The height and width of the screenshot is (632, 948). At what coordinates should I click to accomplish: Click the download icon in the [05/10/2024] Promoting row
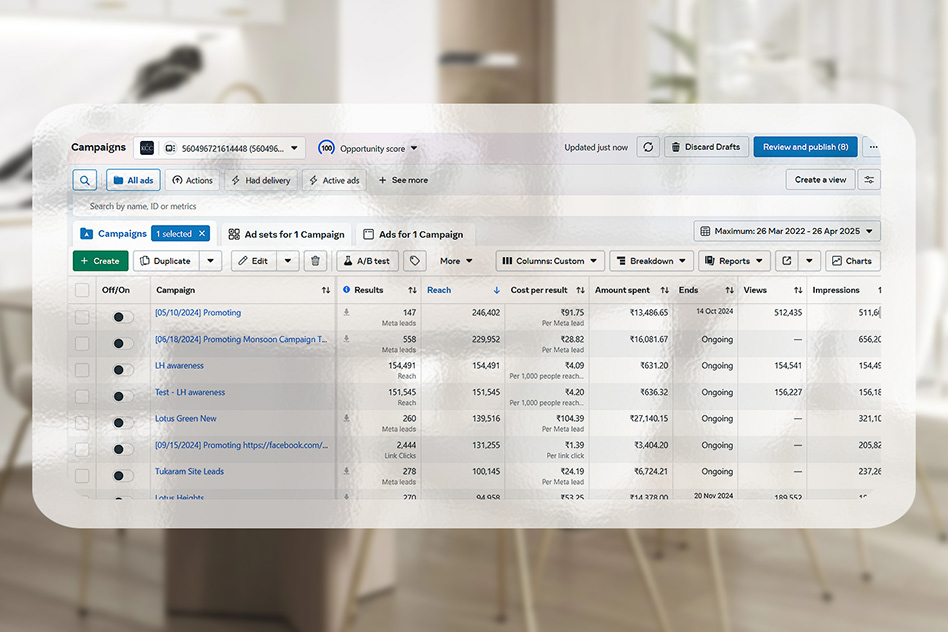pos(346,313)
